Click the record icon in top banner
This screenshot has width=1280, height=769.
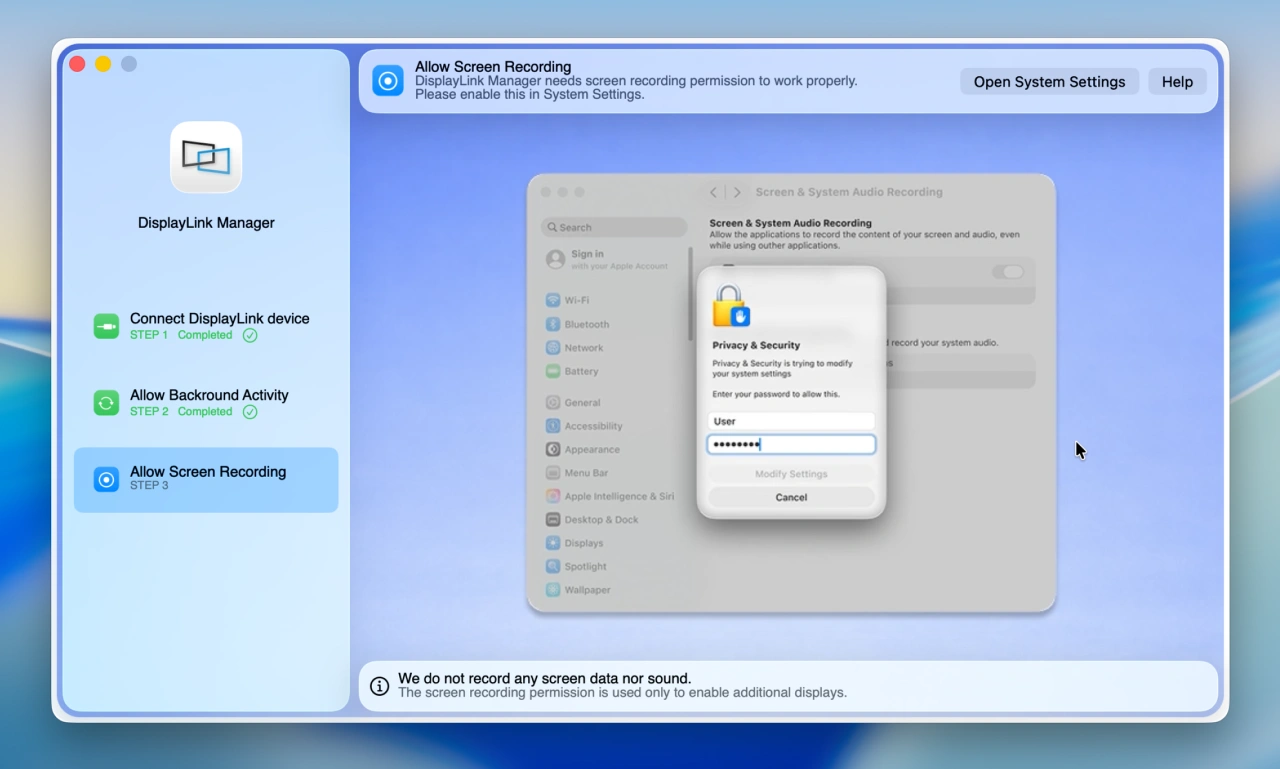point(388,81)
